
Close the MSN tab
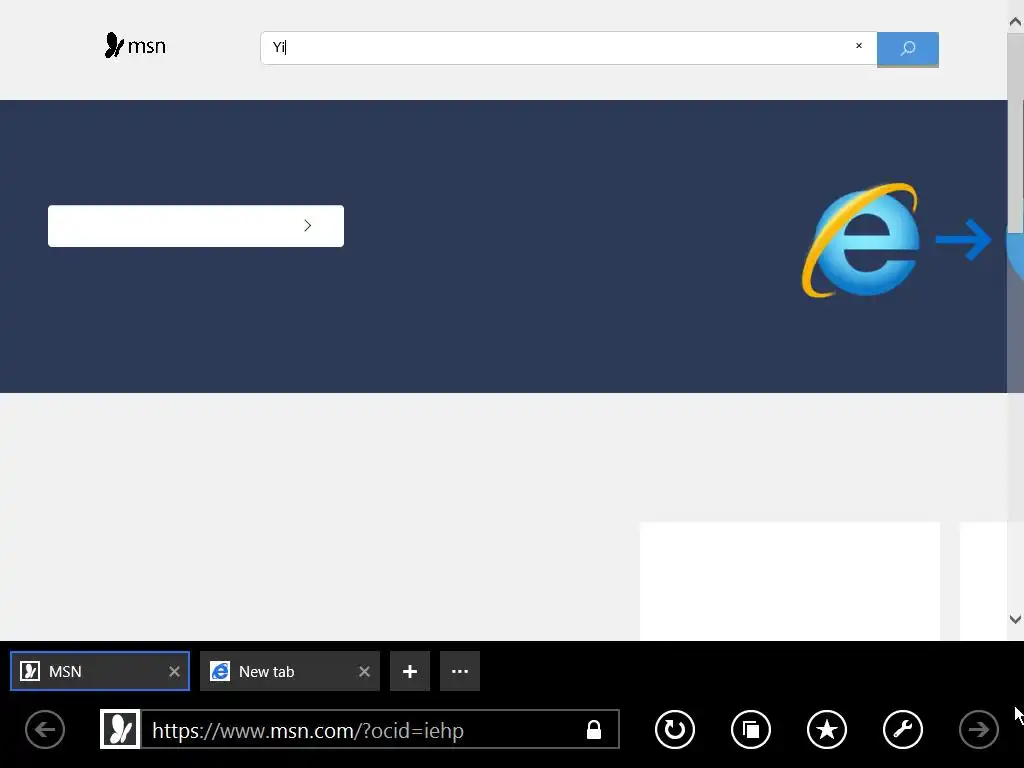[174, 671]
